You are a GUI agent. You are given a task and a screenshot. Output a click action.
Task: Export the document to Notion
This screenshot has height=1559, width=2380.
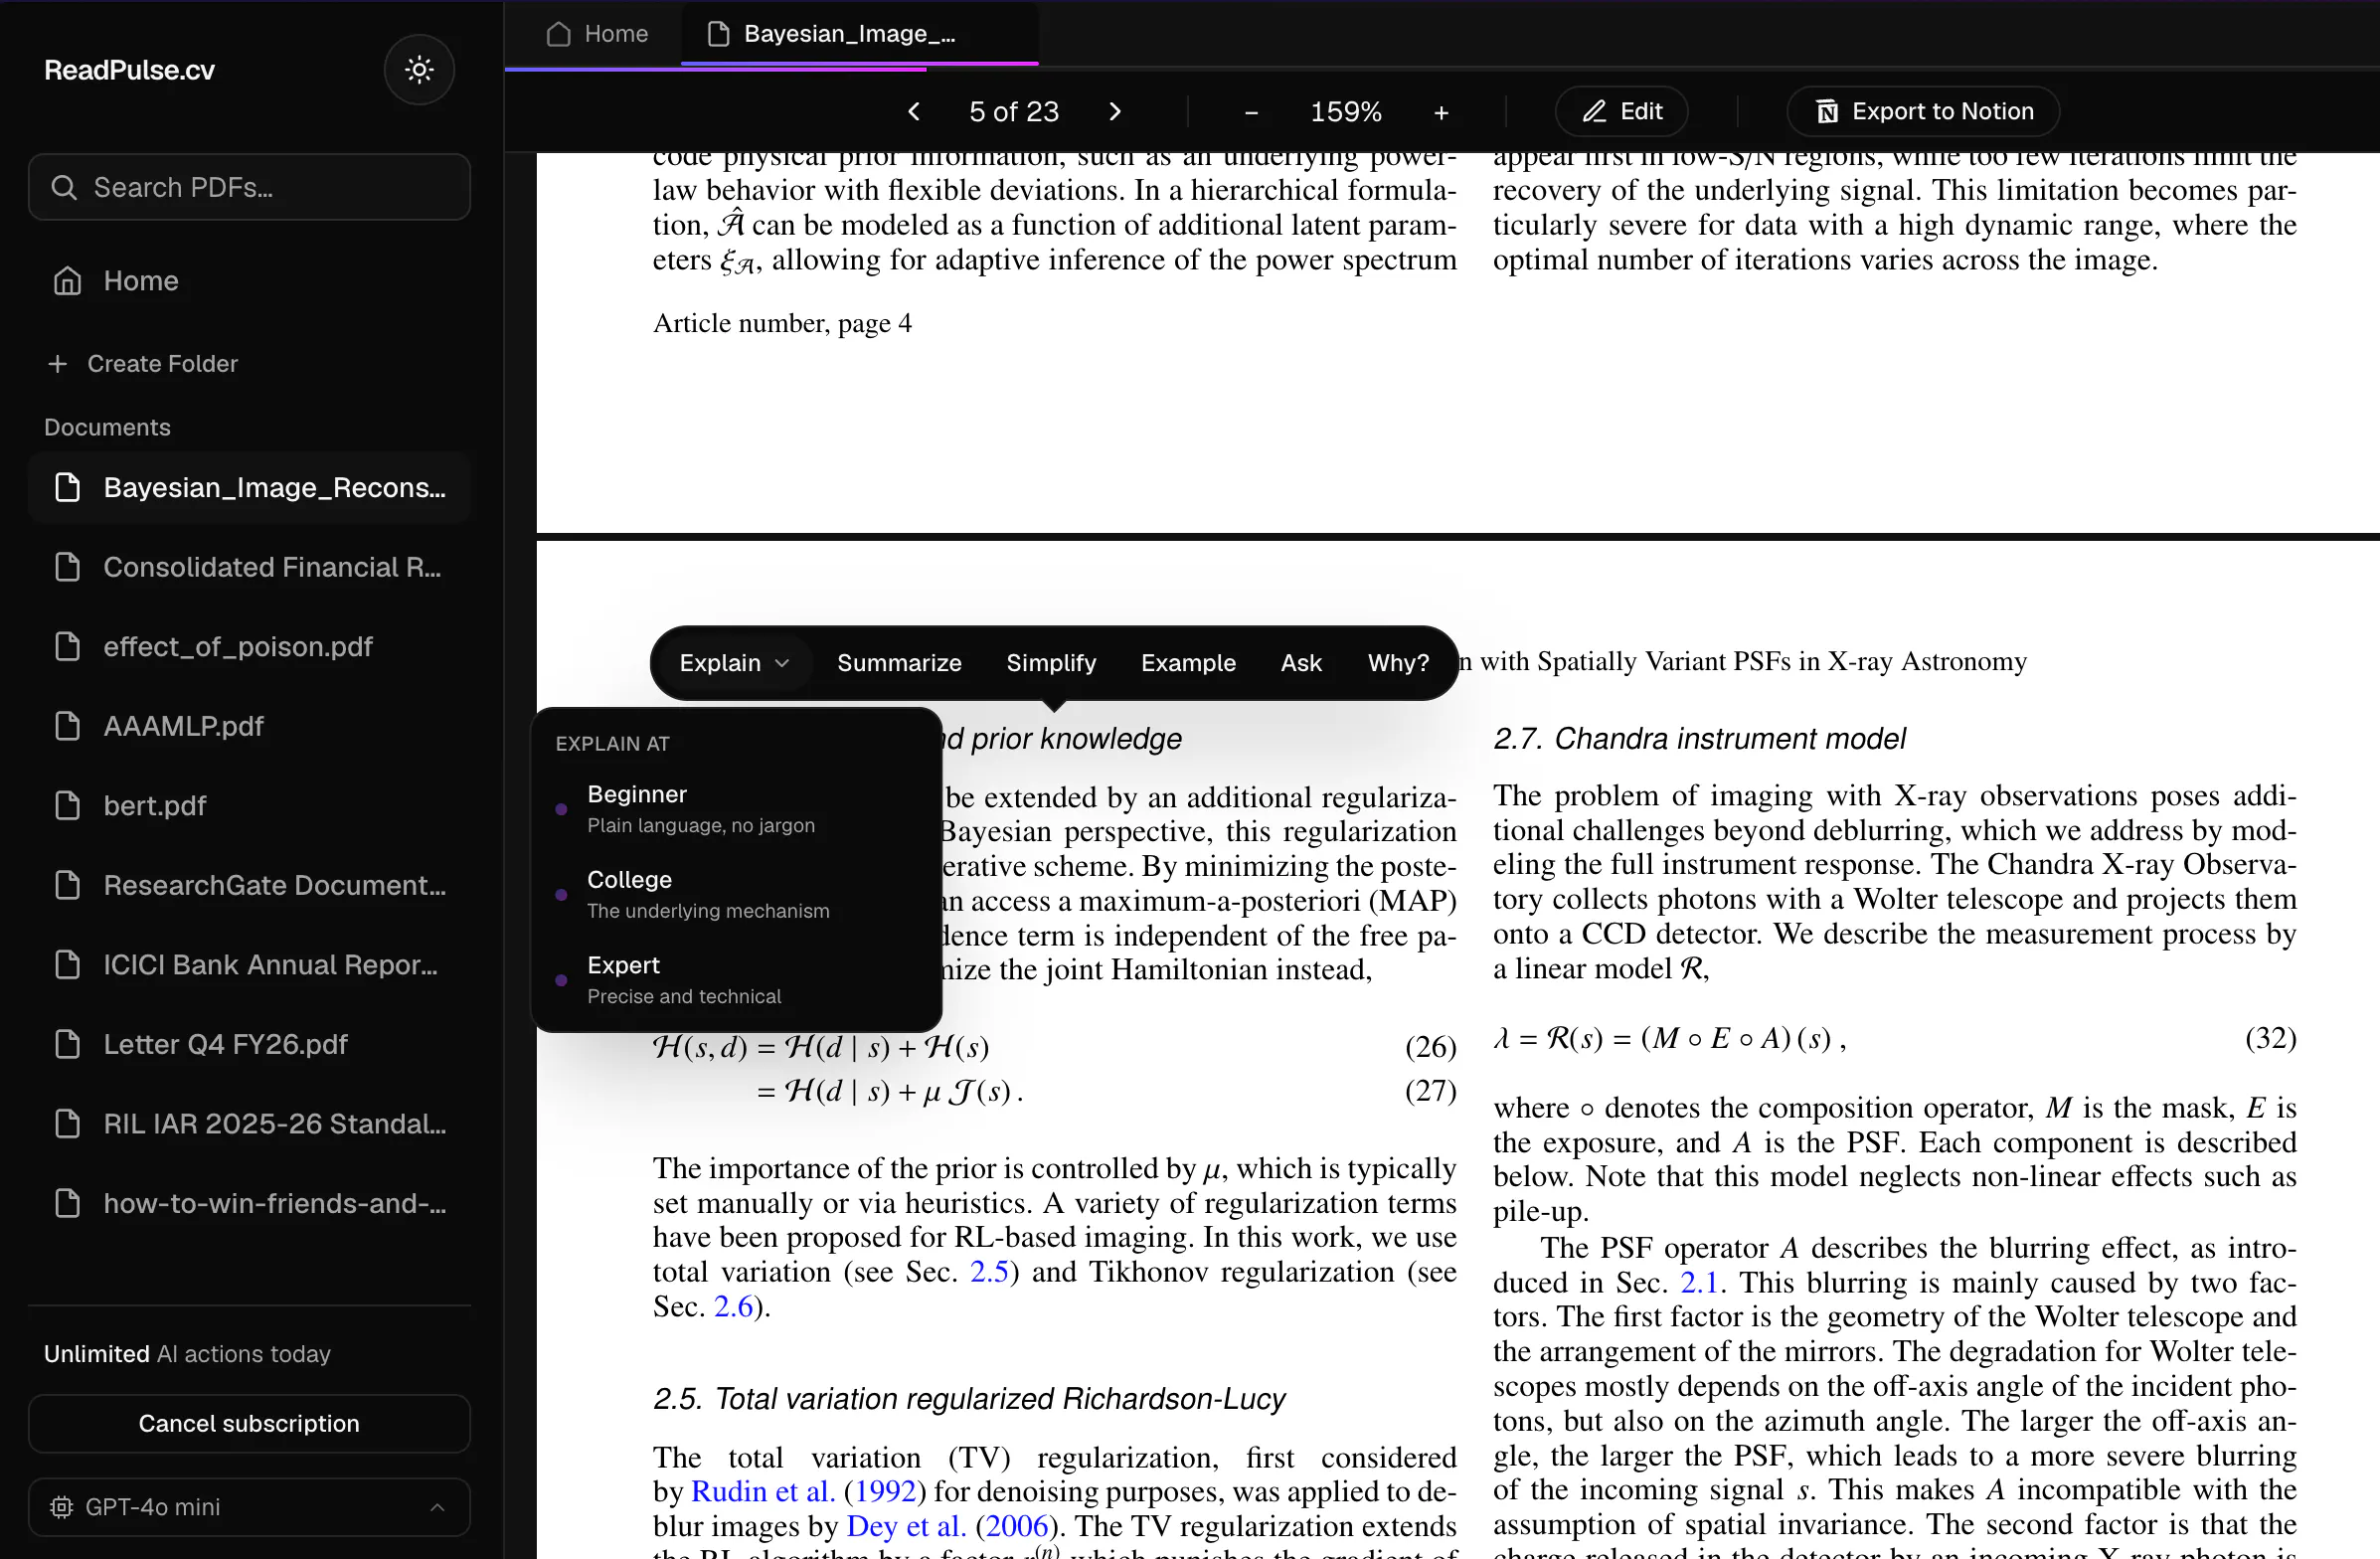tap(1923, 111)
